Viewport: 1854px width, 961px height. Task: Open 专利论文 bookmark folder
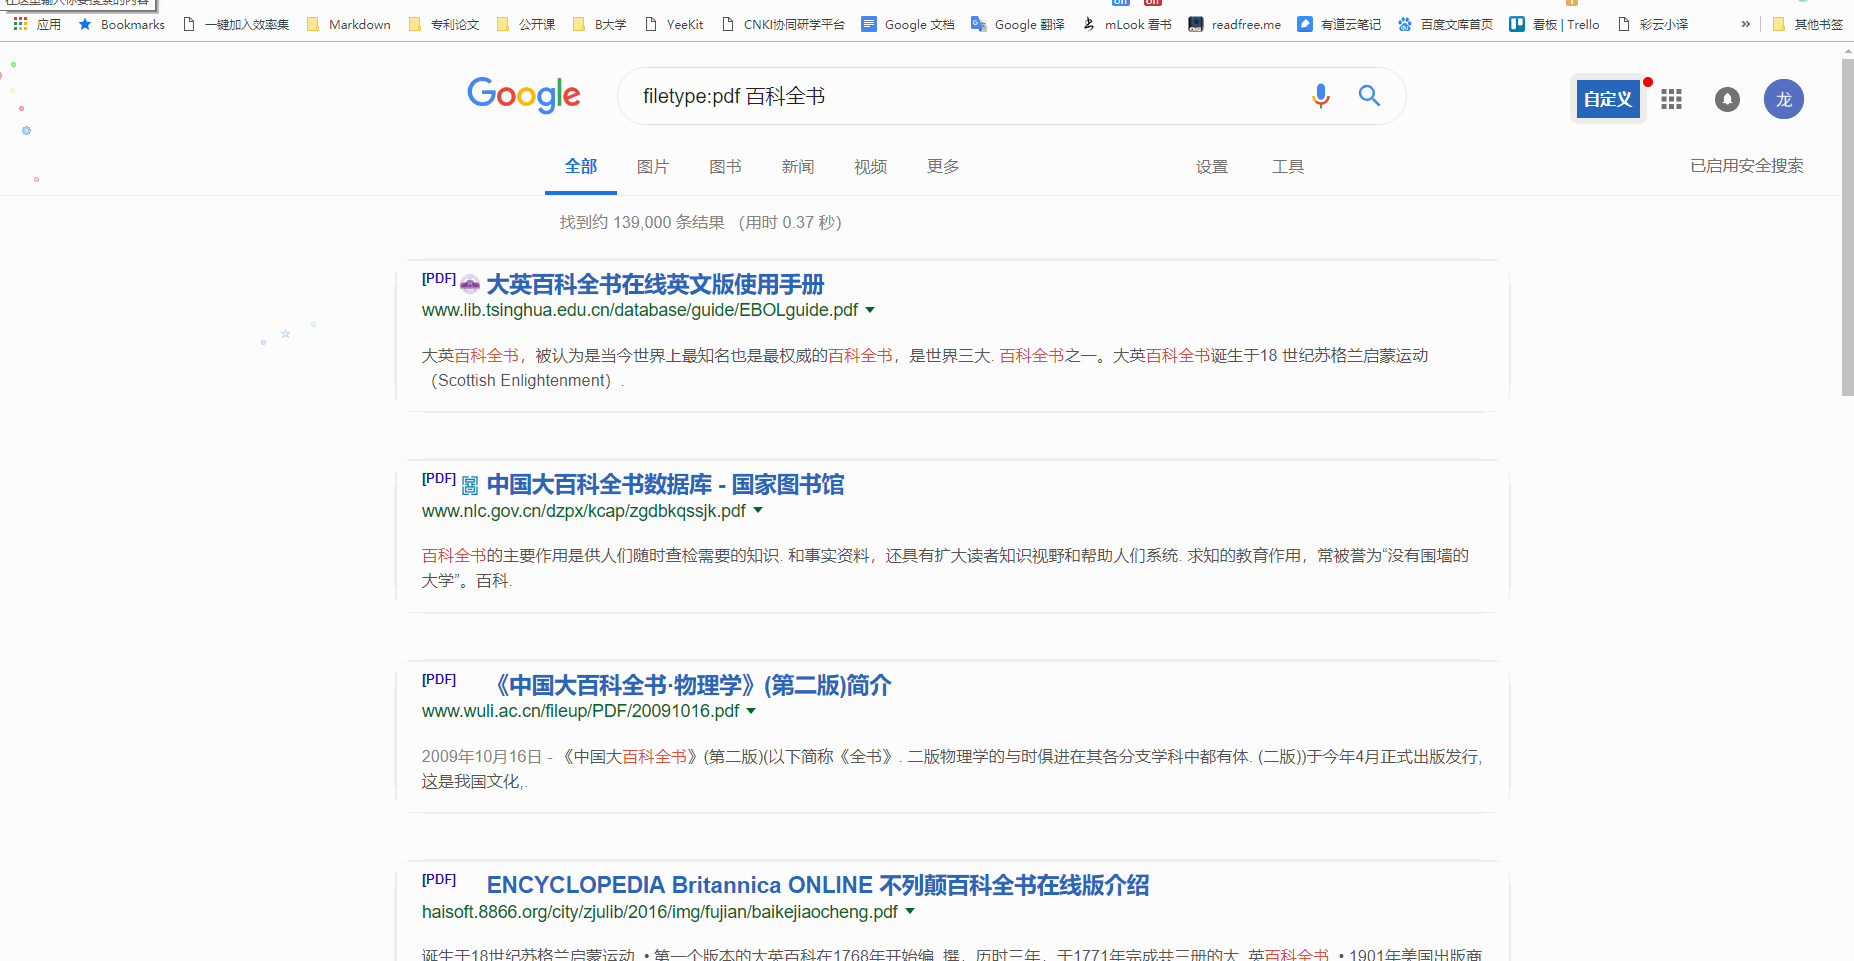[444, 24]
